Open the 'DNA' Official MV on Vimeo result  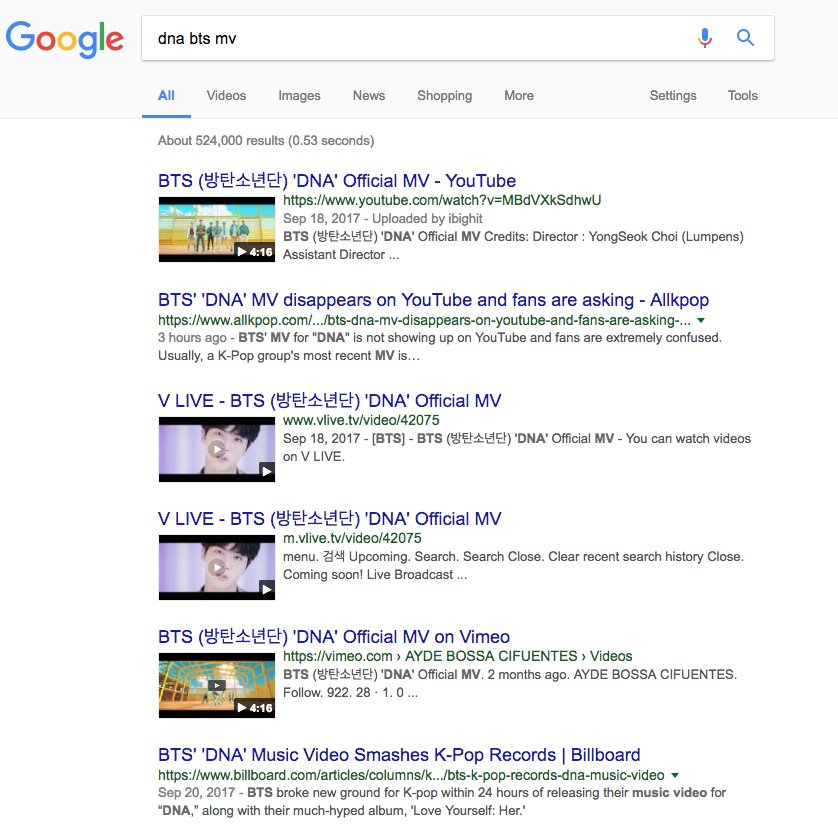(334, 637)
